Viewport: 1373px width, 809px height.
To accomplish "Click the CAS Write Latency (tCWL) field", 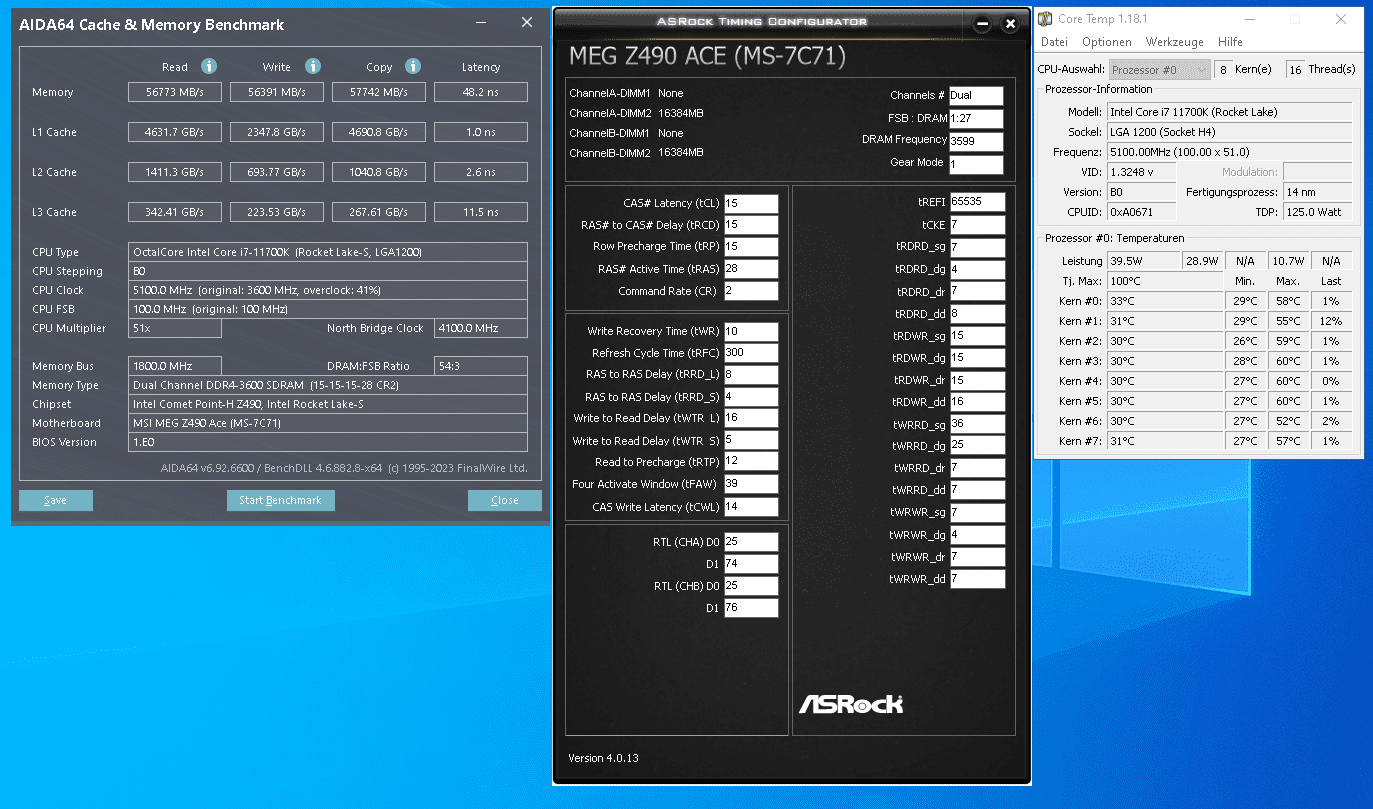I will coord(751,507).
